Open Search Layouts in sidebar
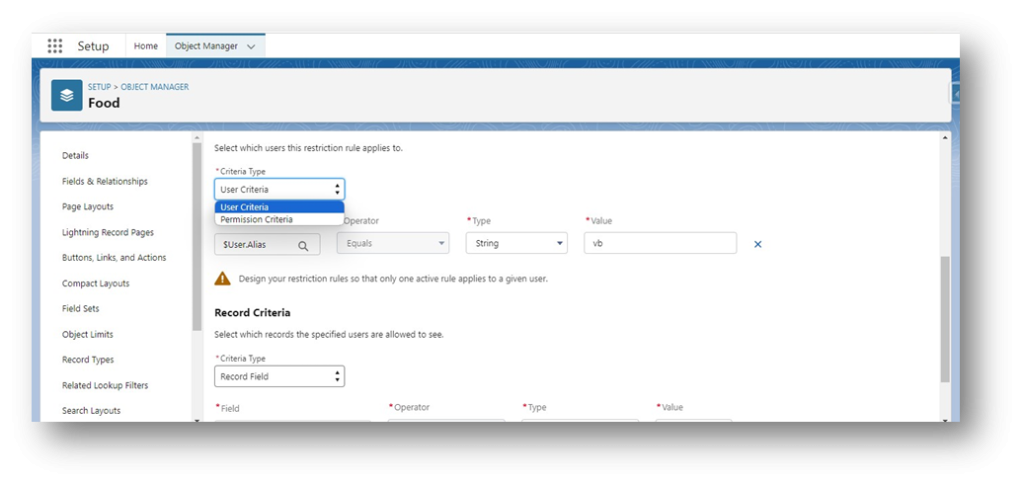Viewport: 1024px width, 486px height. (x=91, y=410)
